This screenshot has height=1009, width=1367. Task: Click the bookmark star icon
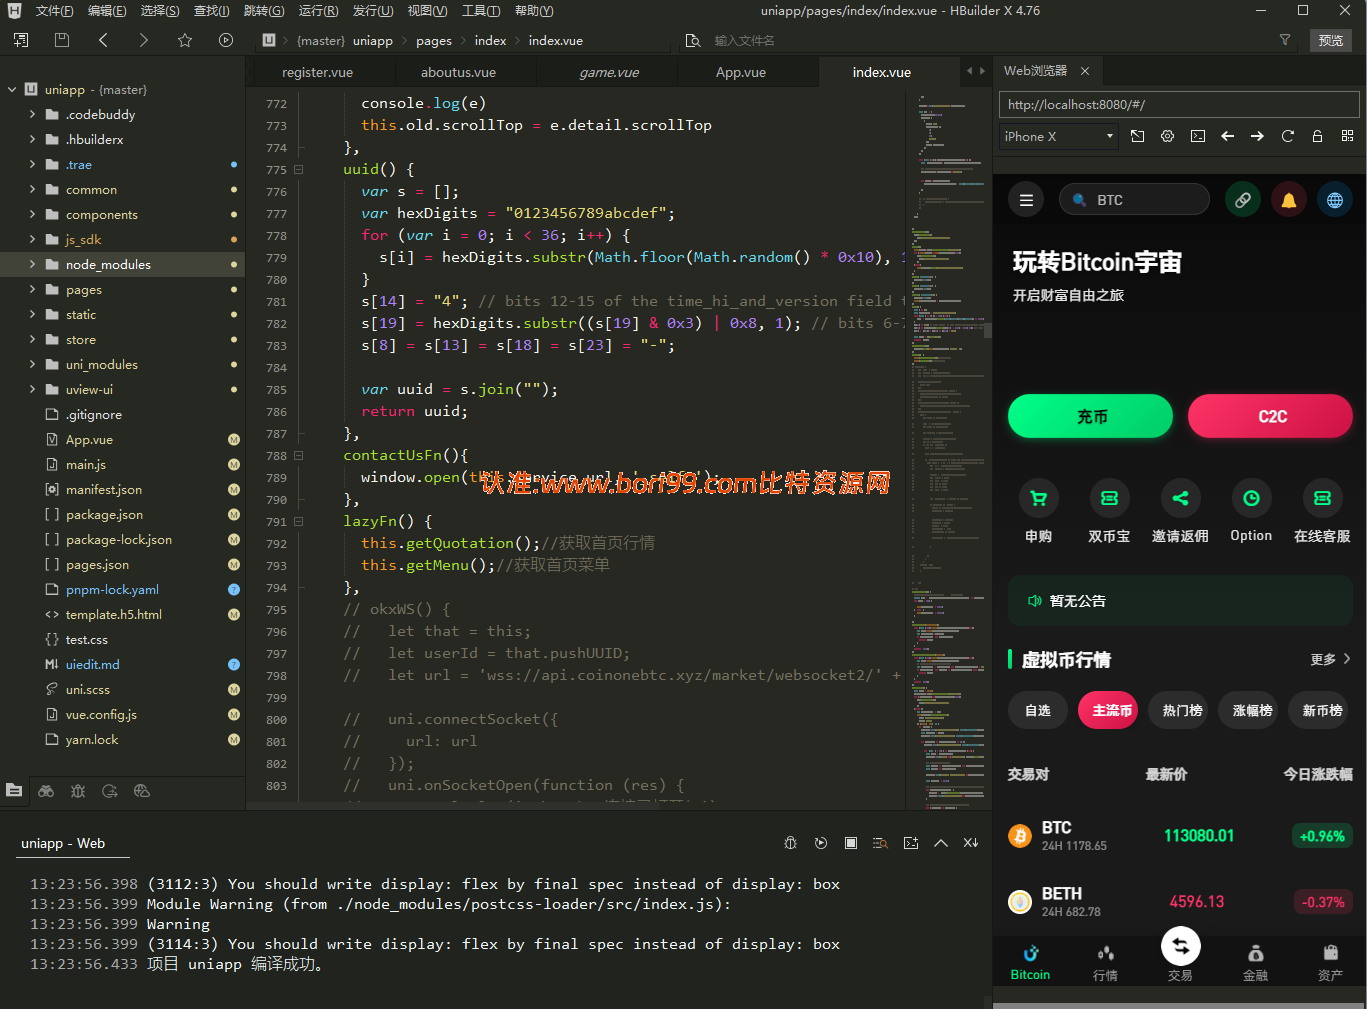[185, 40]
